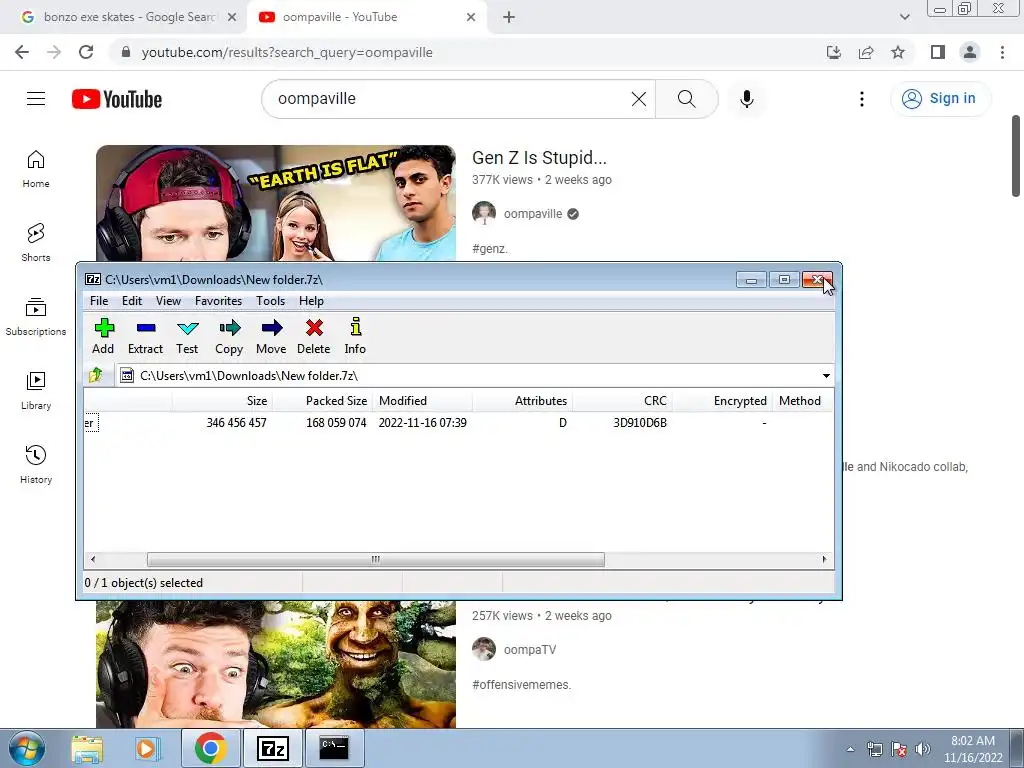Click the 7-Zip scrollbar right arrow

tap(824, 560)
